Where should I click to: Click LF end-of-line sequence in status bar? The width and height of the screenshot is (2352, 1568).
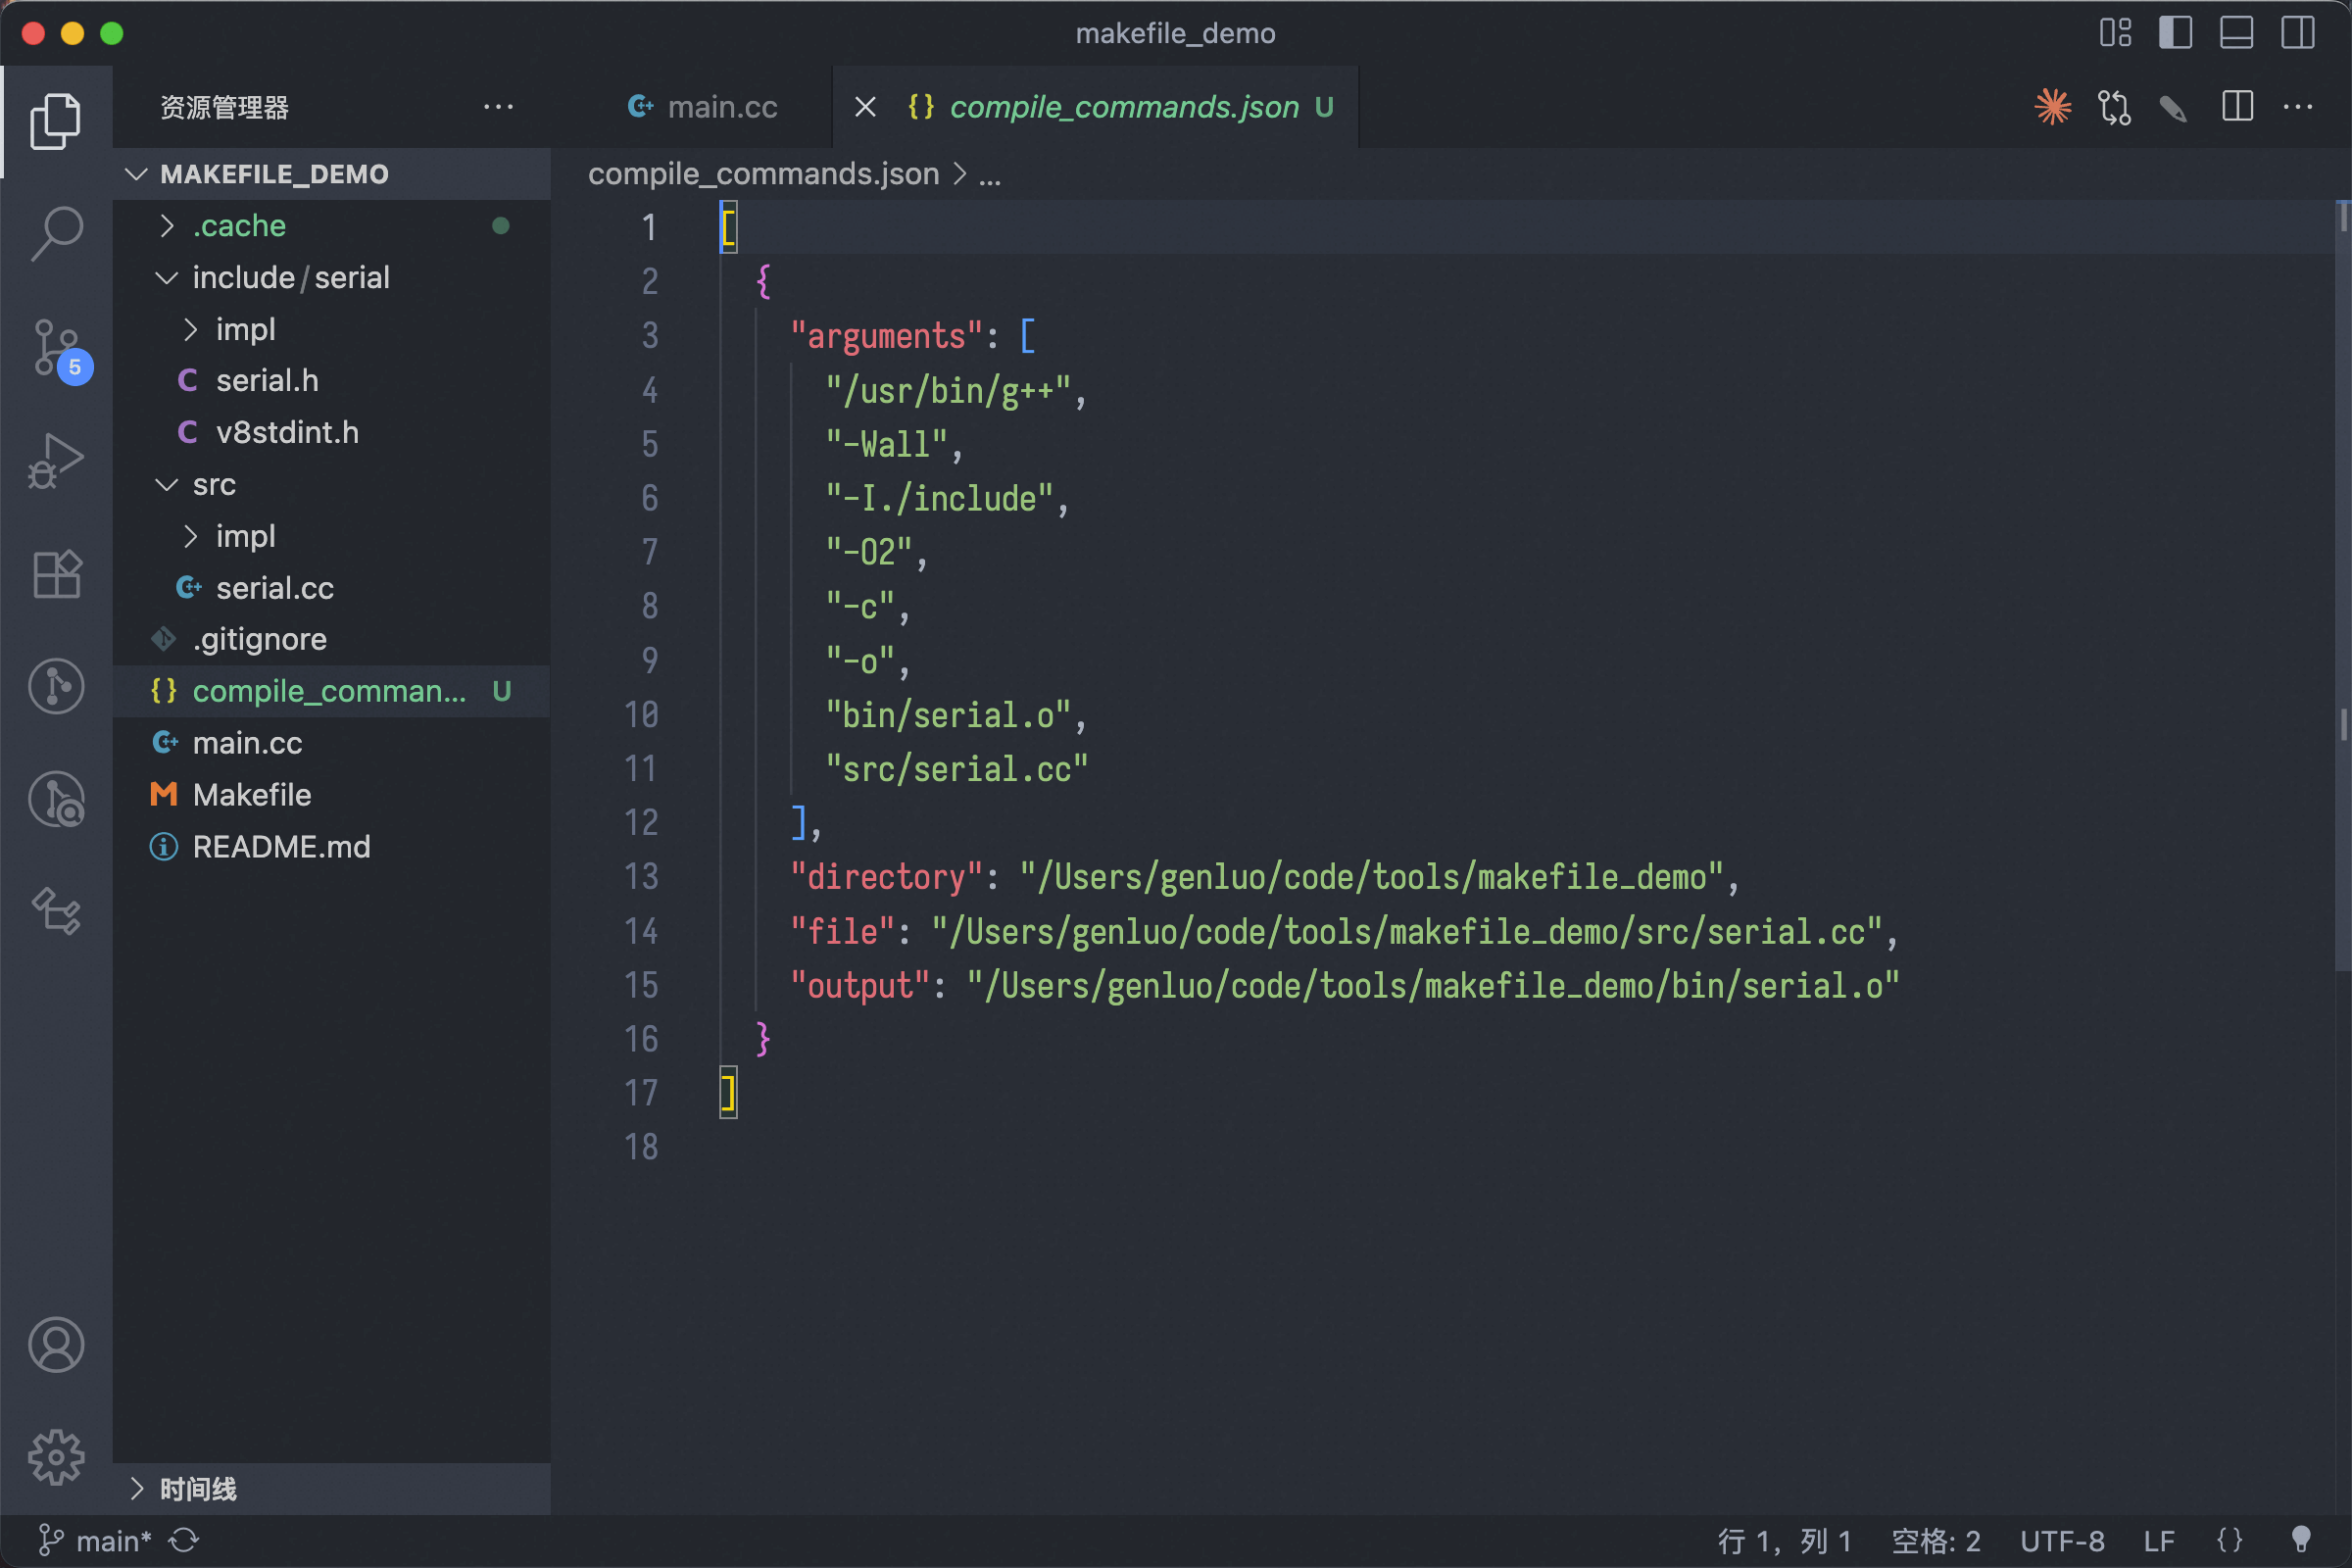click(2158, 1540)
